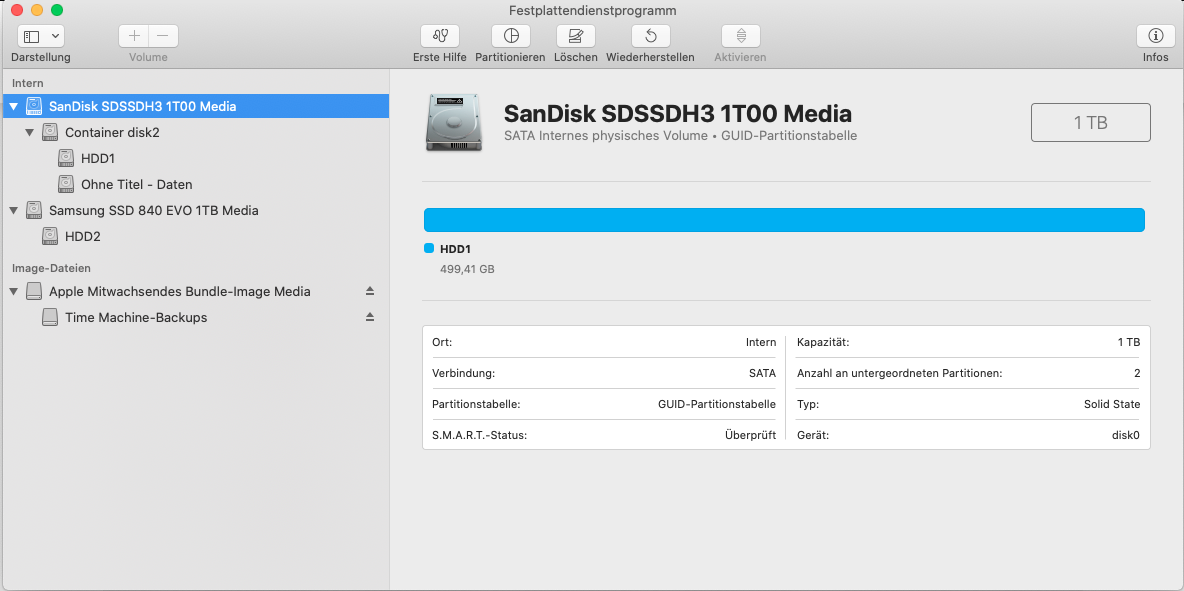This screenshot has width=1184, height=591.
Task: Collapse the Samsung SSD 840 EVO triangle
Action: (x=14, y=210)
